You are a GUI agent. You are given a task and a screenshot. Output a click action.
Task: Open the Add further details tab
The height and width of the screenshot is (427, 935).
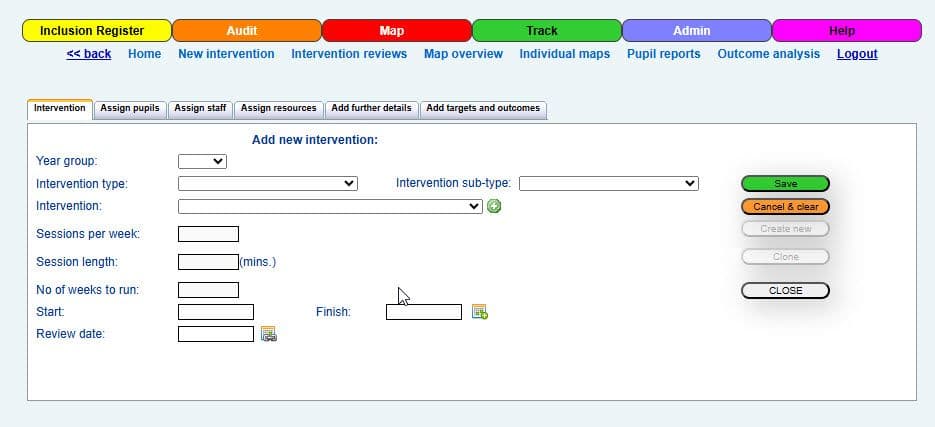tap(371, 109)
